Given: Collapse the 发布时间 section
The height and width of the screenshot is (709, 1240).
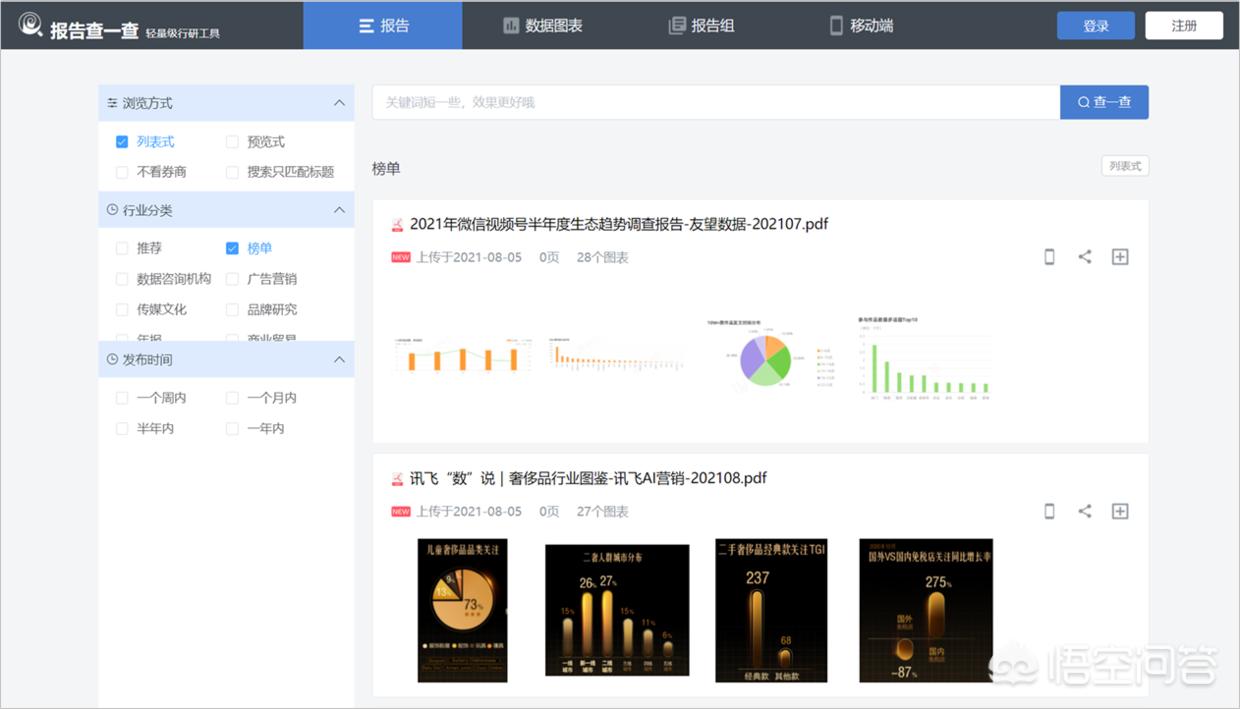Looking at the screenshot, I should 339,359.
